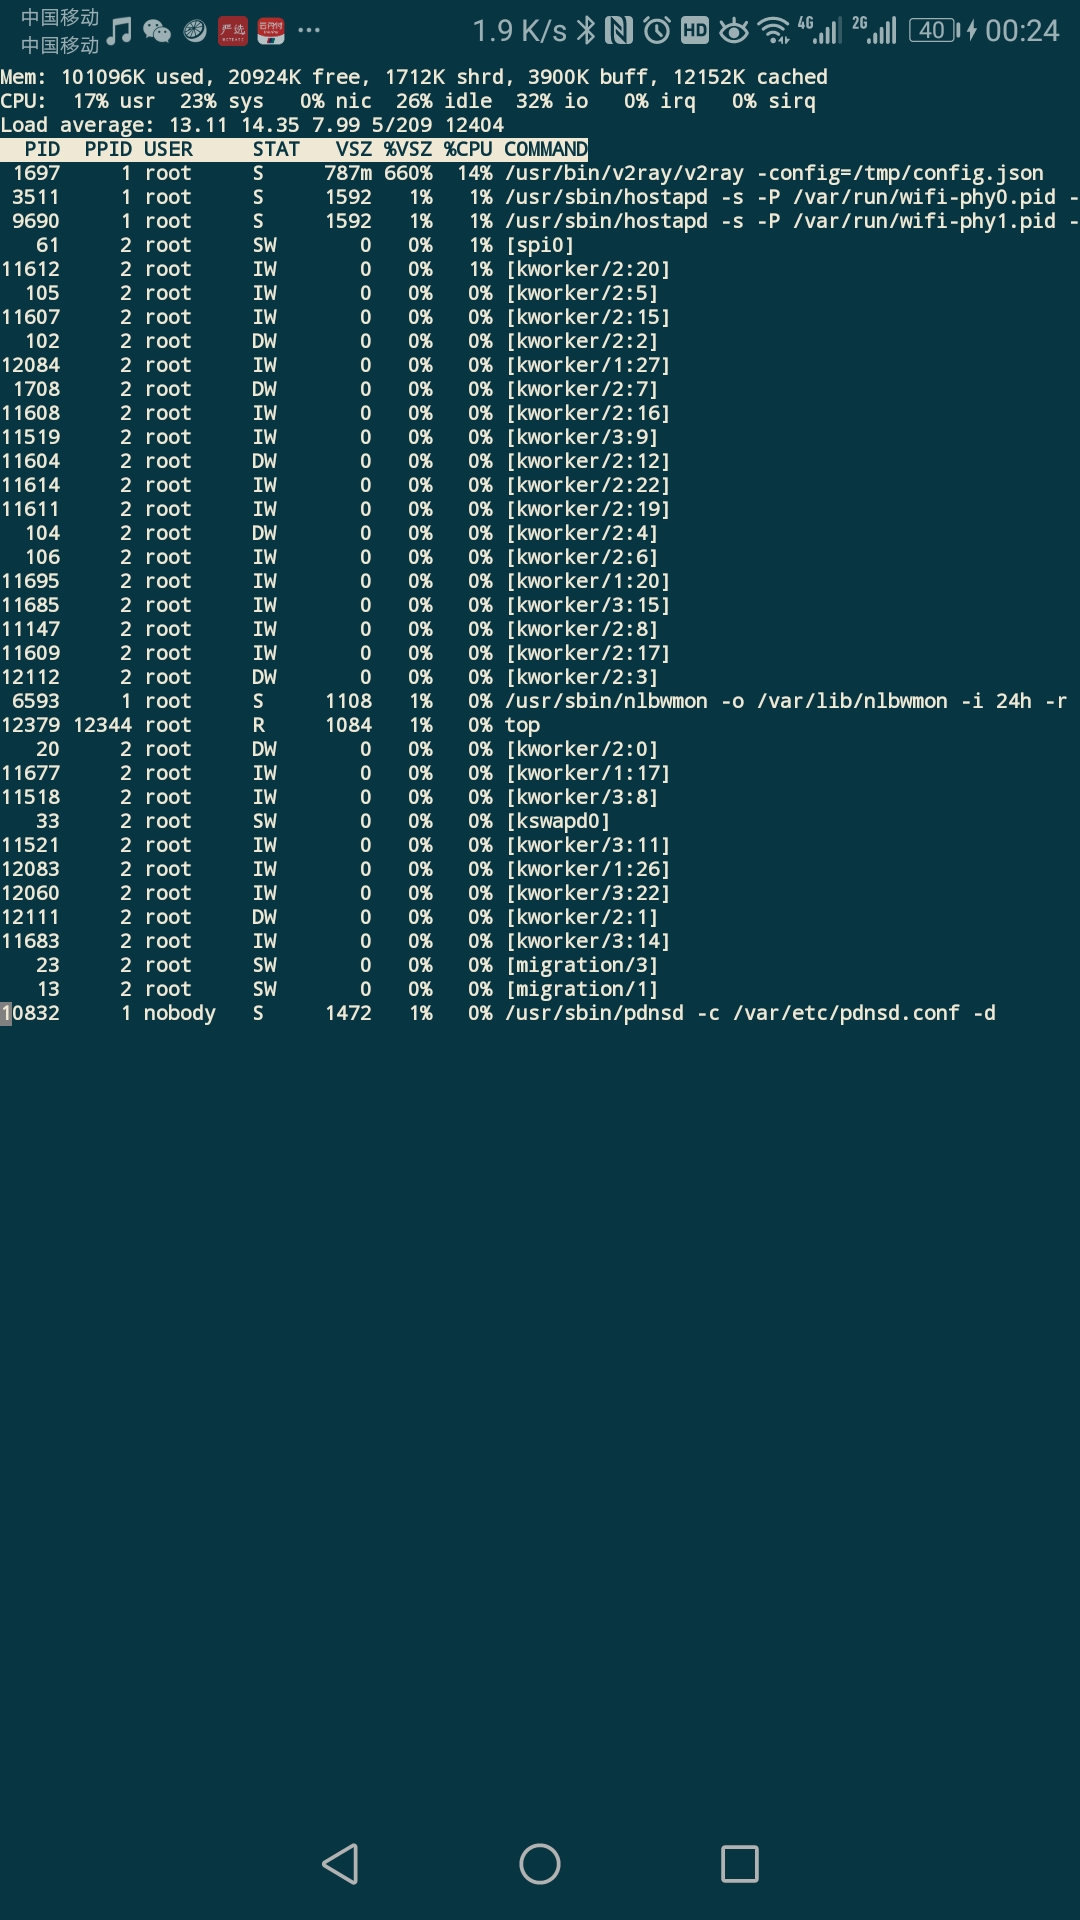Tap the Wi-Fi signal icon
Screen dimensions: 1080x1920
774,30
